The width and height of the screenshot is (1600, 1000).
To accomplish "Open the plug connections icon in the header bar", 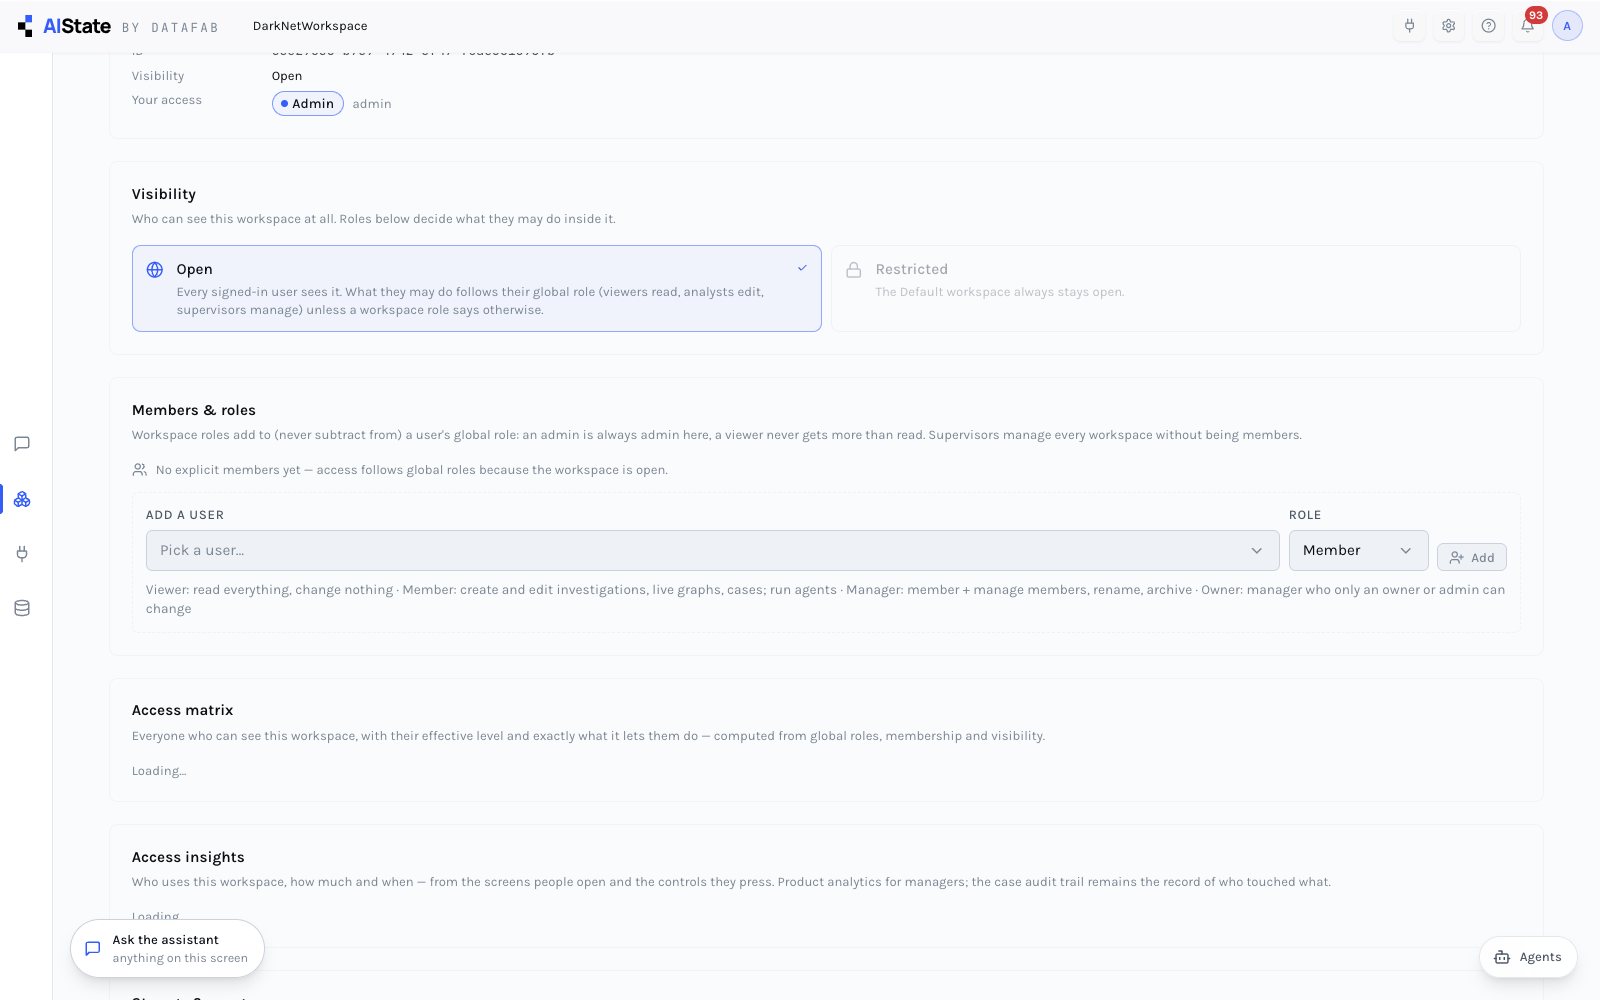I will (1409, 26).
